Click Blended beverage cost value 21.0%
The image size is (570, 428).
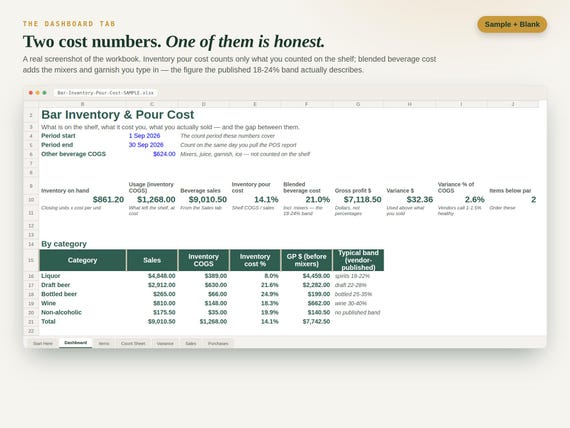pos(318,200)
